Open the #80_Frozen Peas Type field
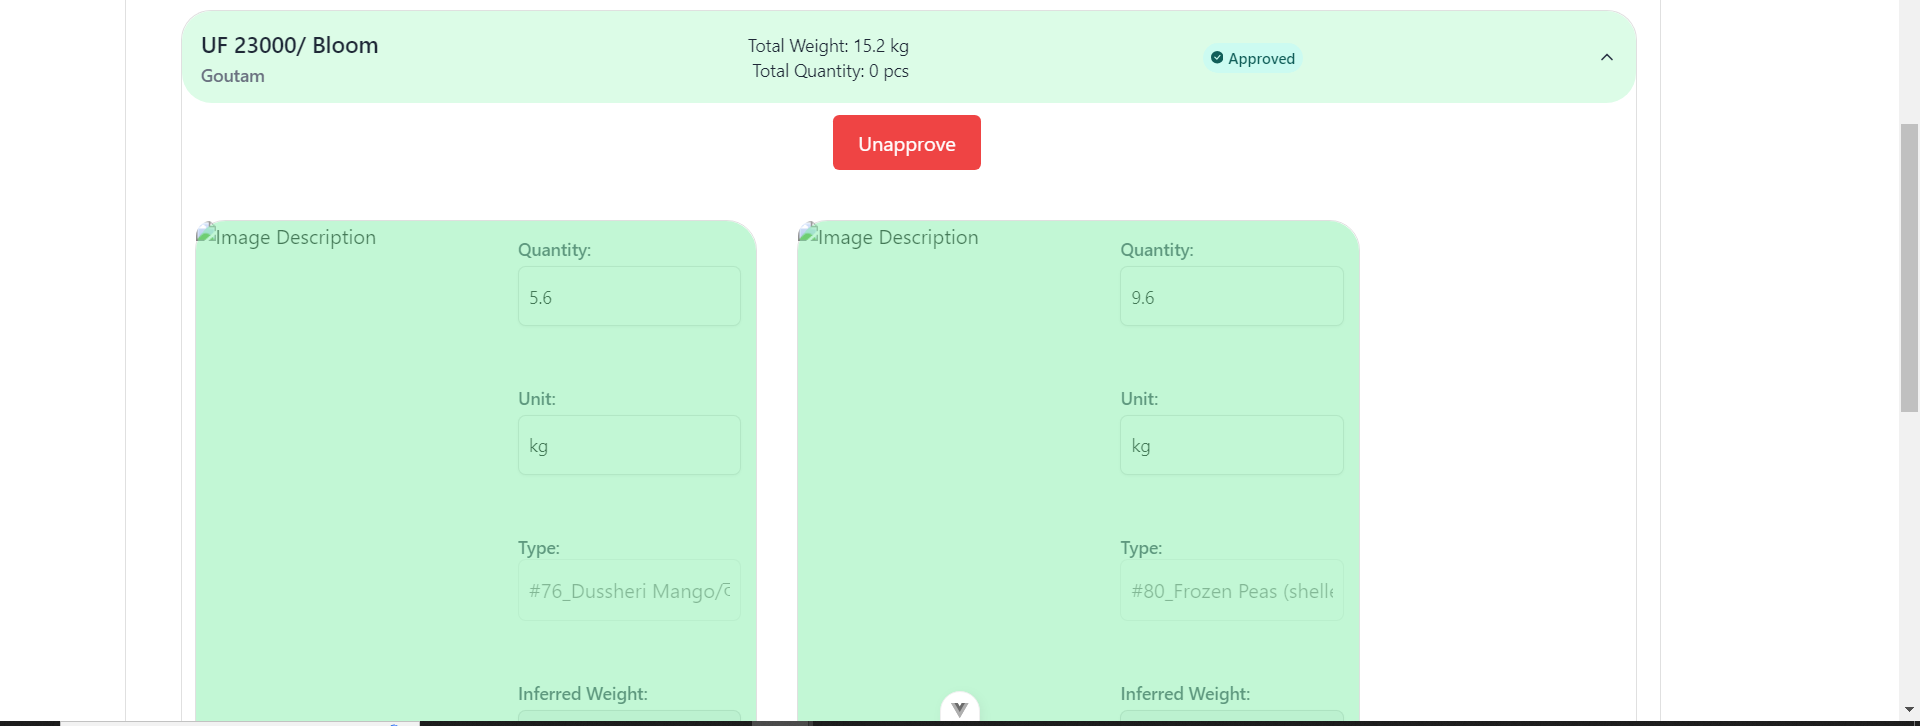This screenshot has width=1920, height=726. click(1231, 591)
